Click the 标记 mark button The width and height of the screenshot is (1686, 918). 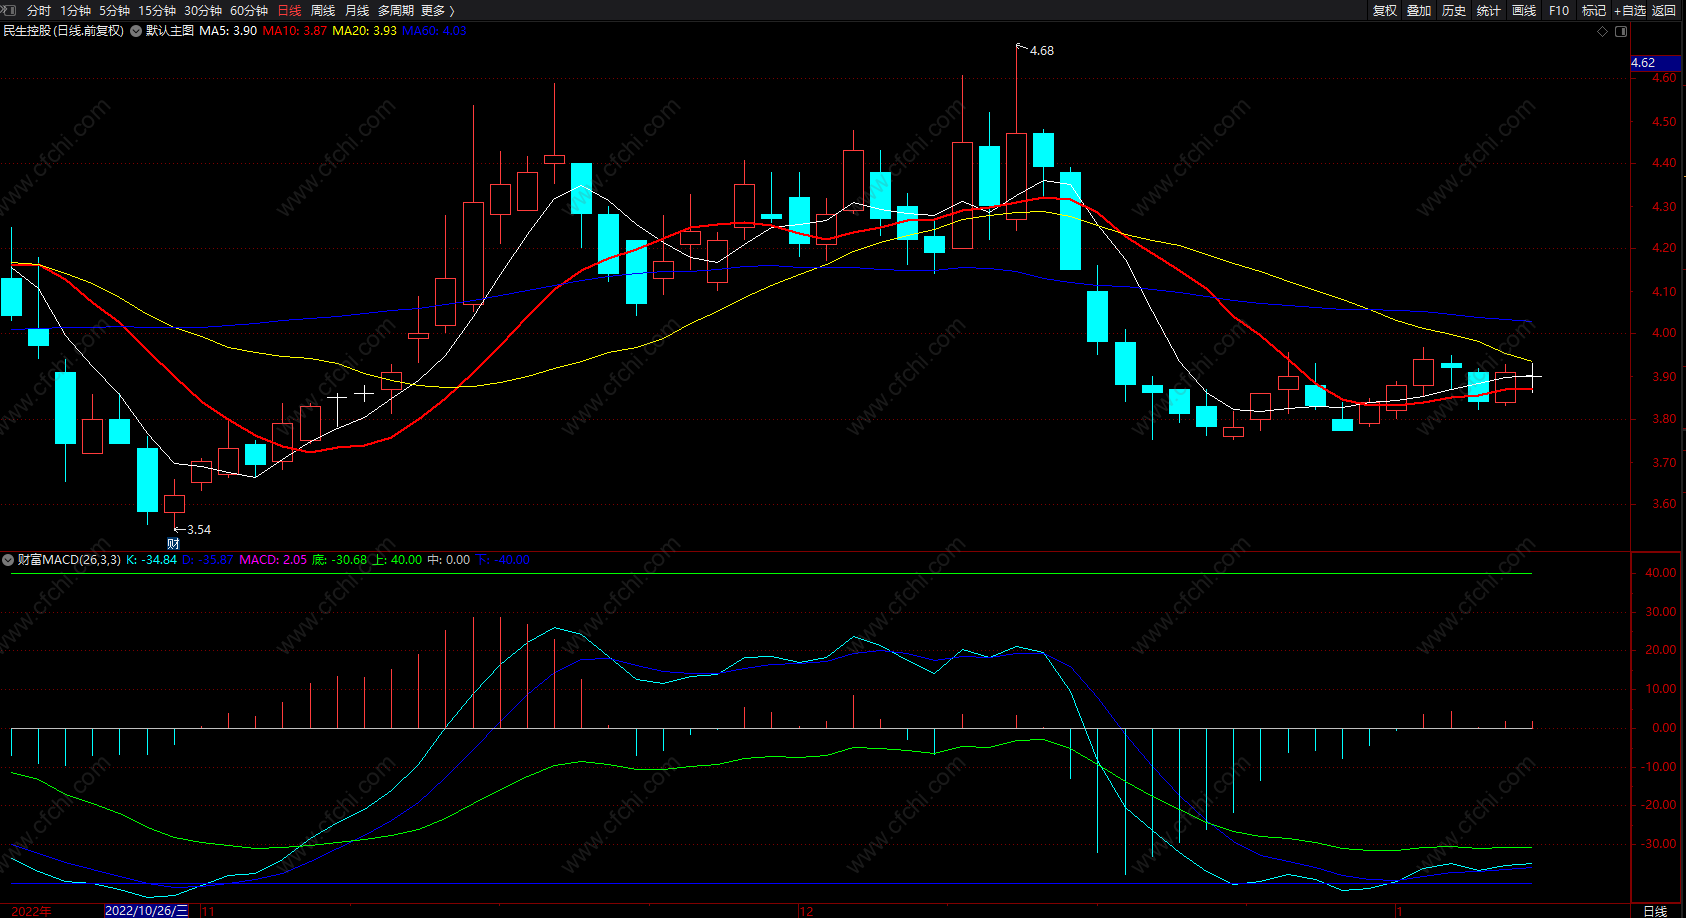point(1594,11)
